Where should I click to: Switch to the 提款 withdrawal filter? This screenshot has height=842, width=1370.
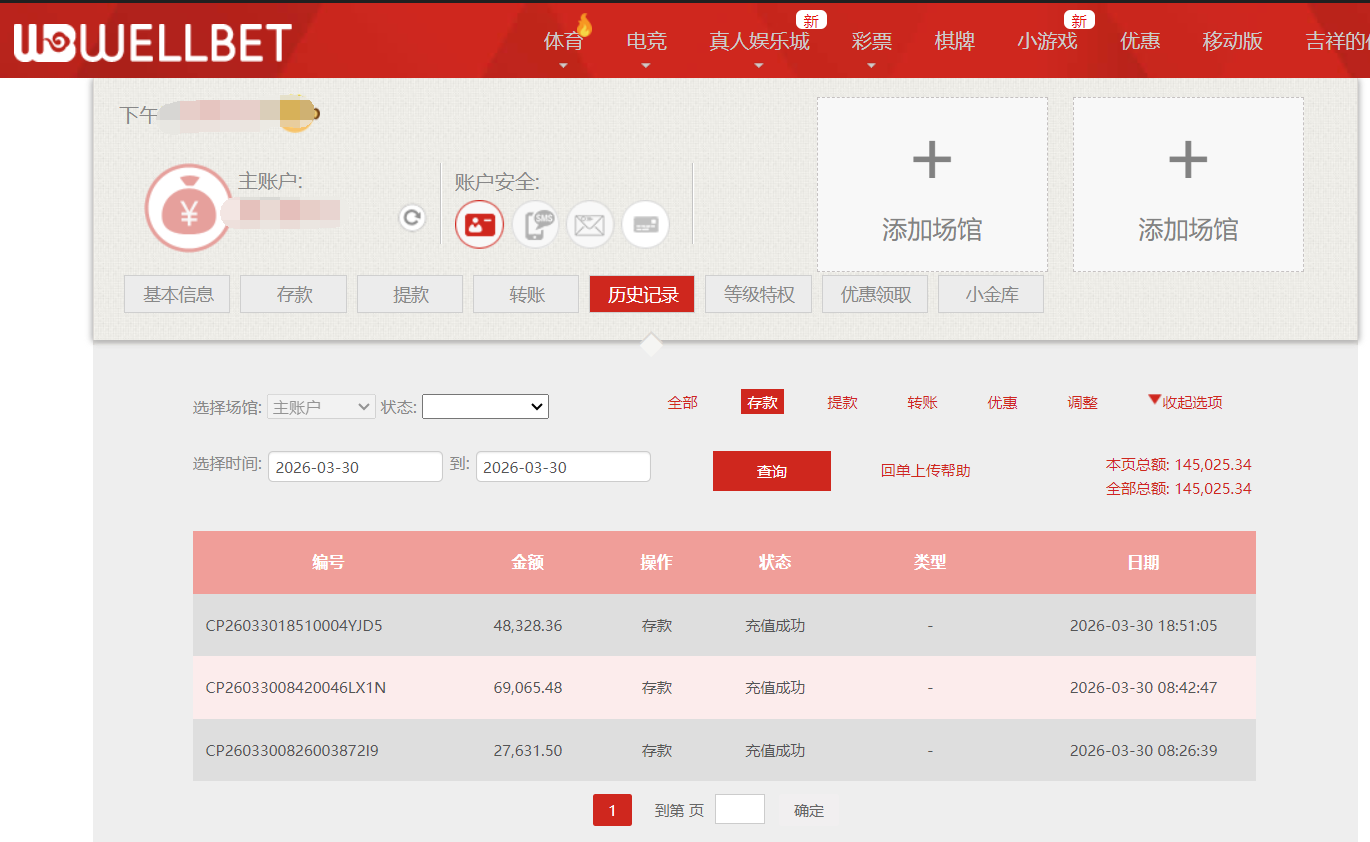(842, 401)
